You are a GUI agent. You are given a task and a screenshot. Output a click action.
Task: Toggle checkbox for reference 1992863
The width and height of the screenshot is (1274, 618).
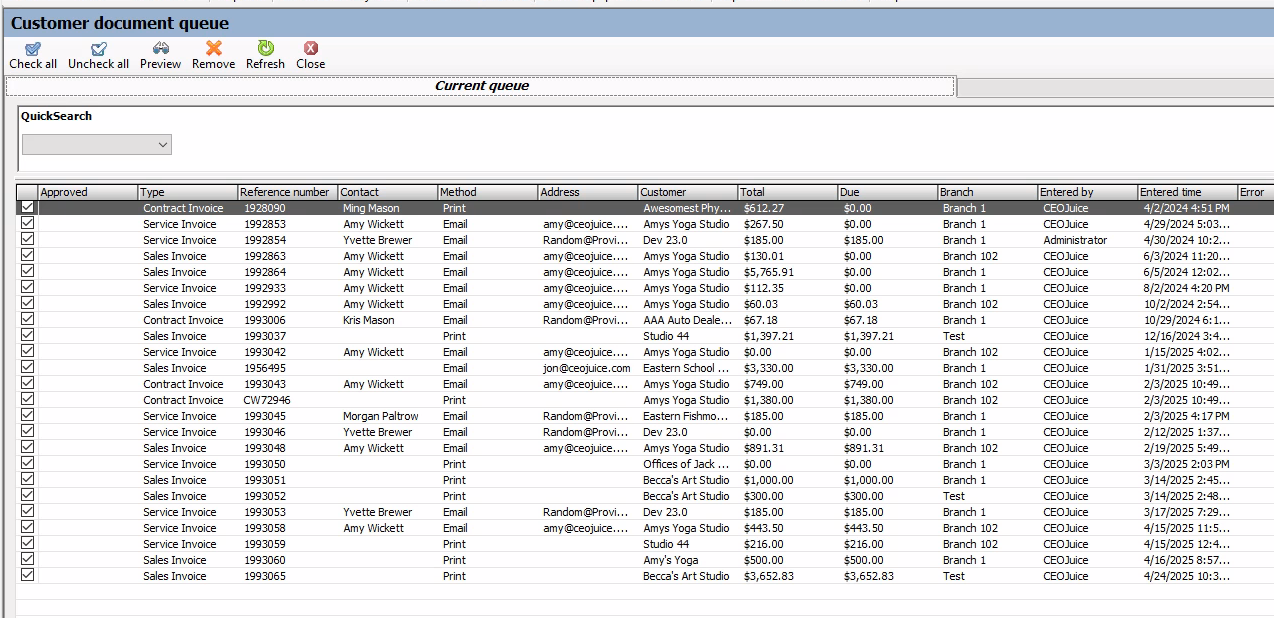pos(27,256)
